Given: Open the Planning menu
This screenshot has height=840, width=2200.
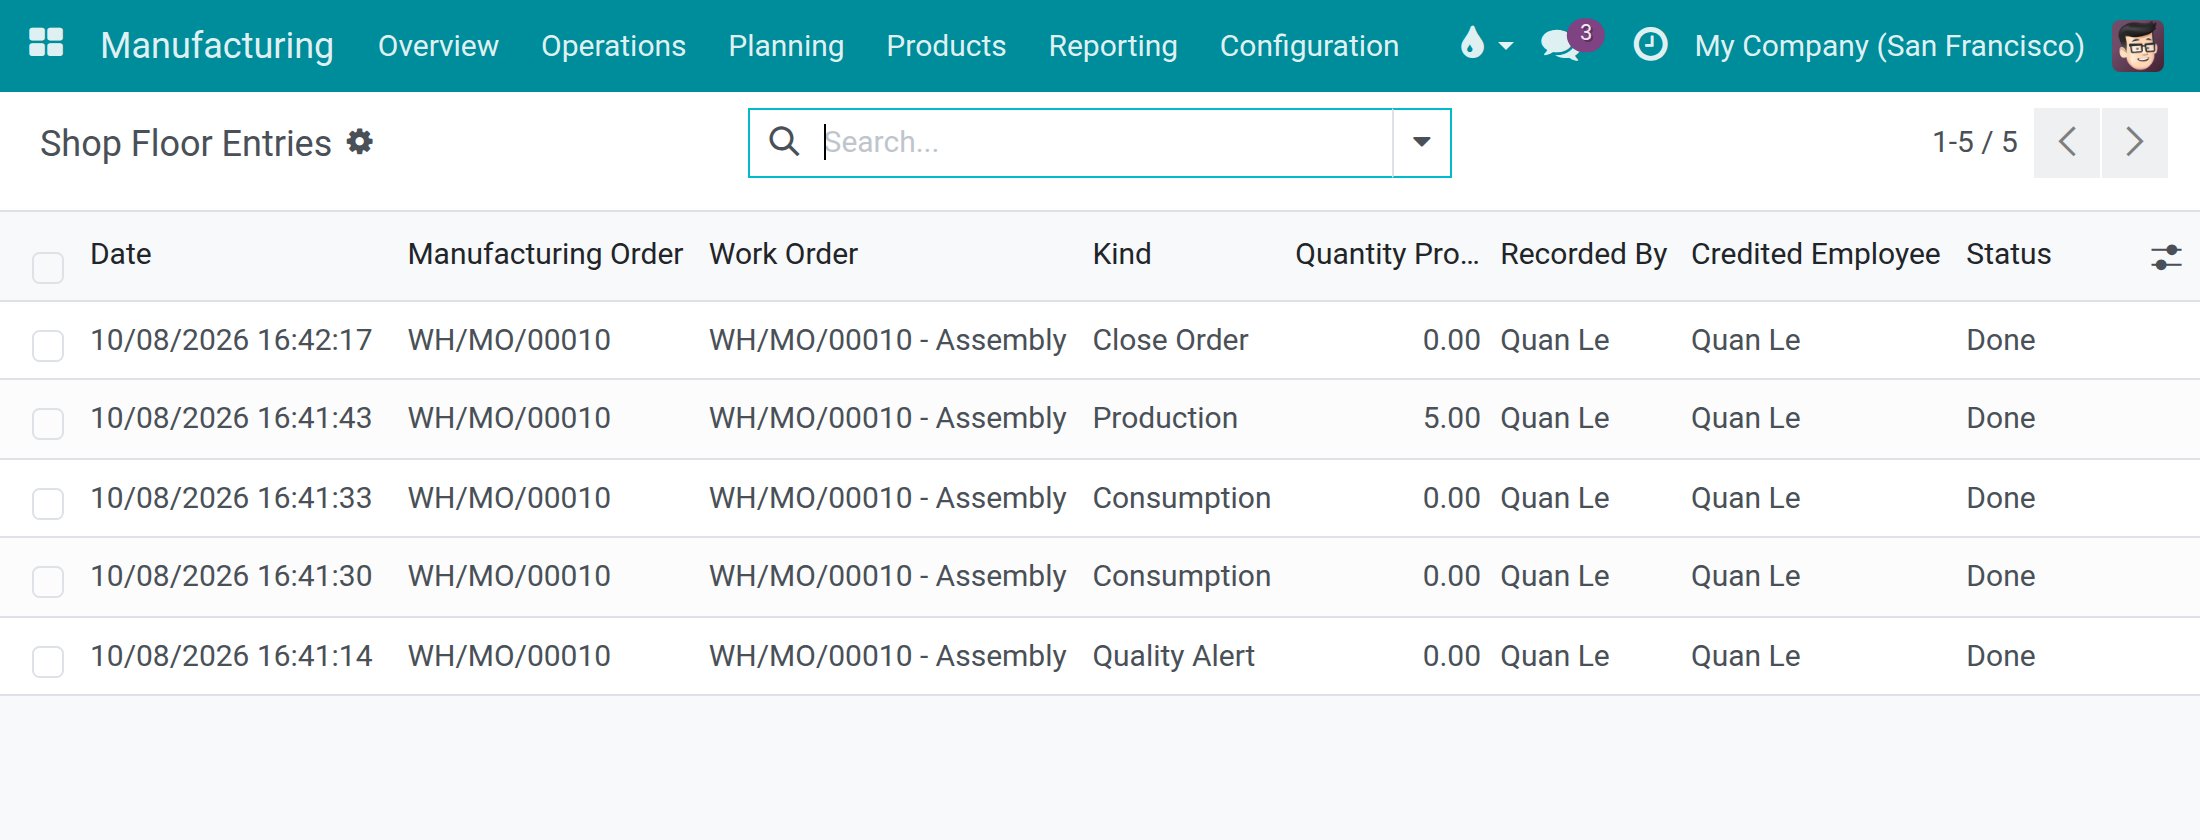Looking at the screenshot, I should (786, 46).
